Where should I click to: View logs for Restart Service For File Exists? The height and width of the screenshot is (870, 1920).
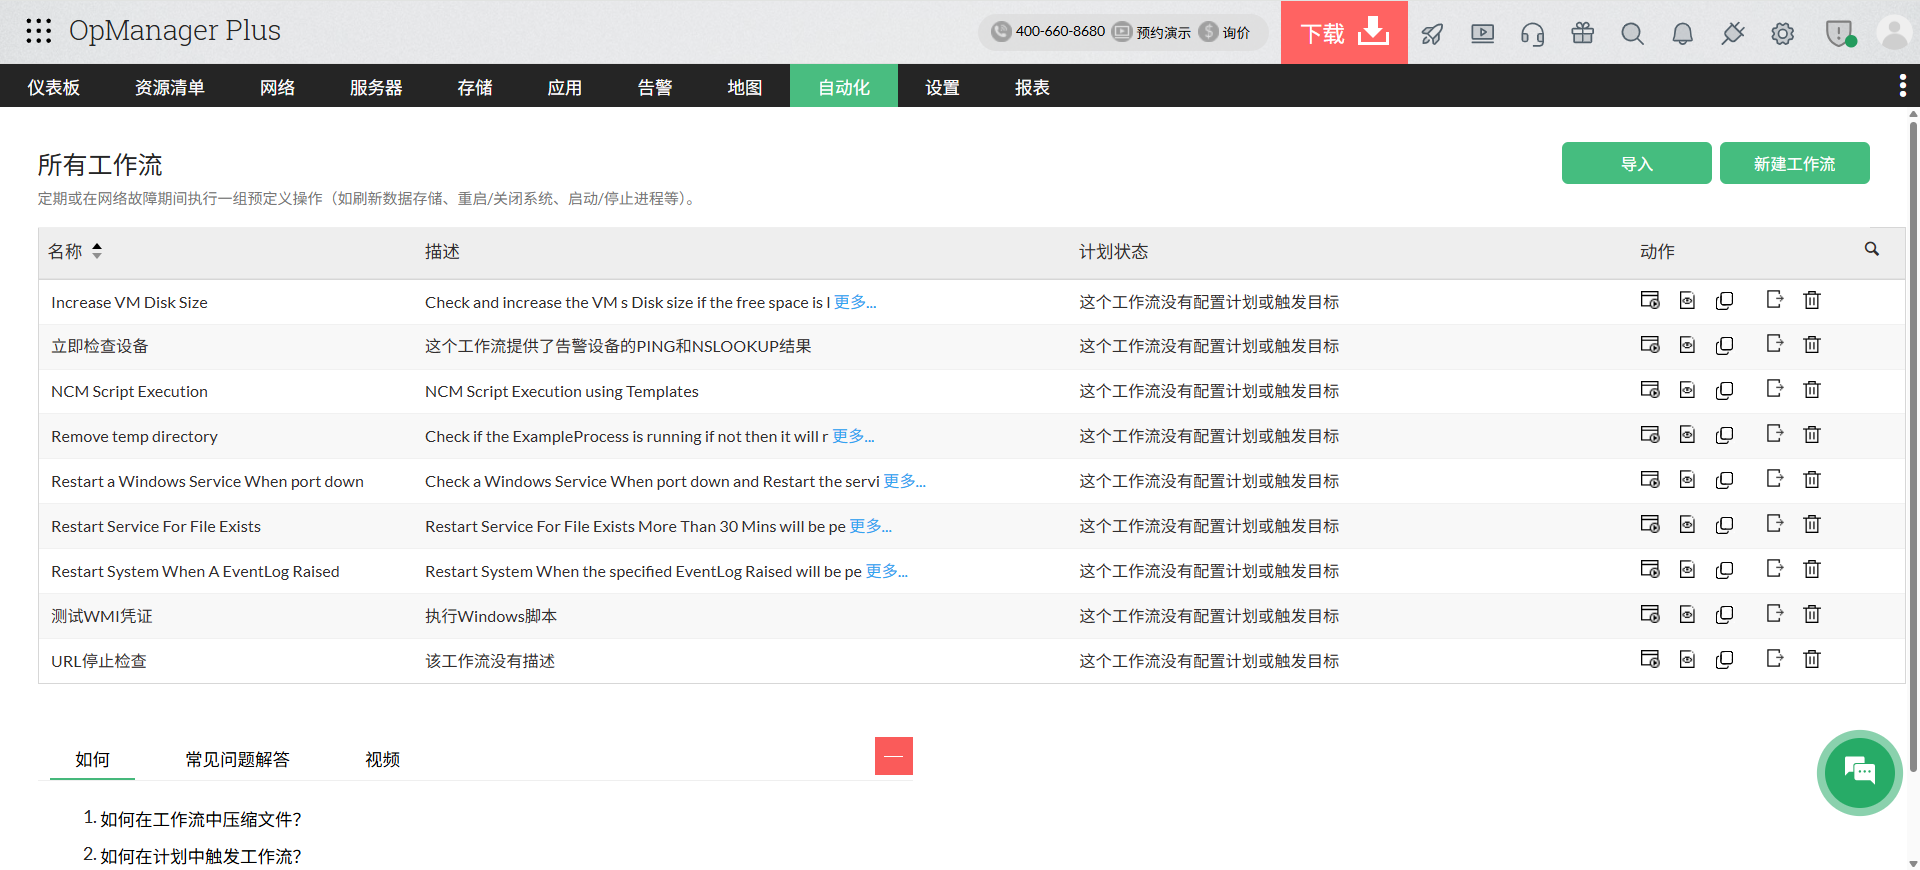pos(1687,525)
